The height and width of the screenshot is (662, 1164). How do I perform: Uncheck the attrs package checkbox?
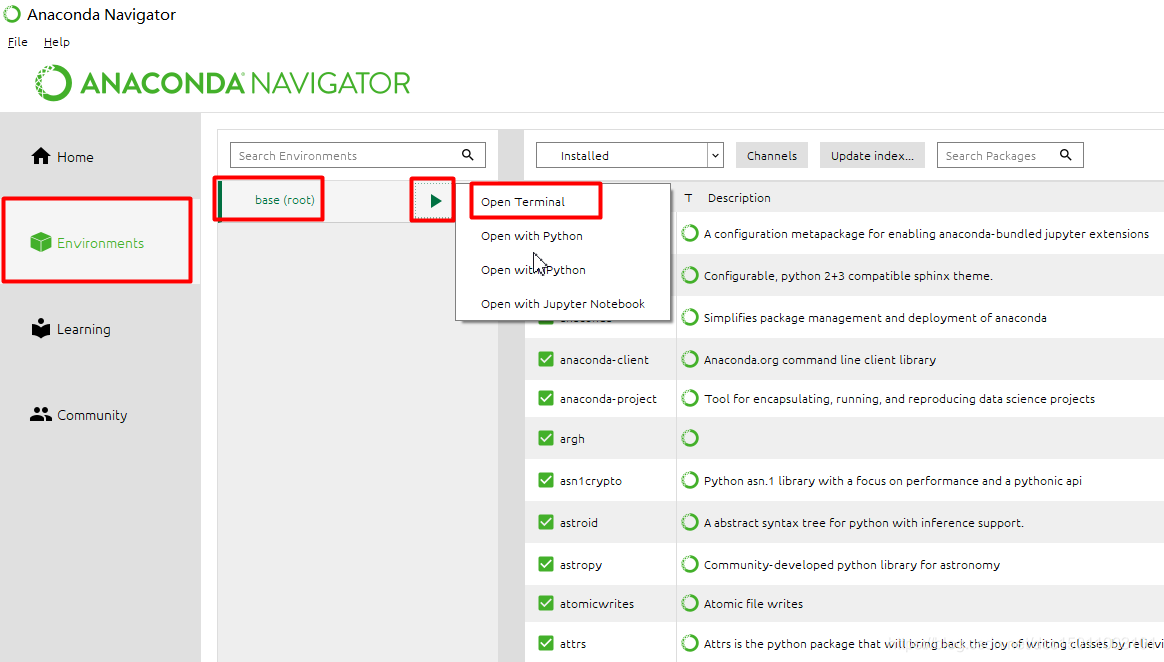coord(546,643)
